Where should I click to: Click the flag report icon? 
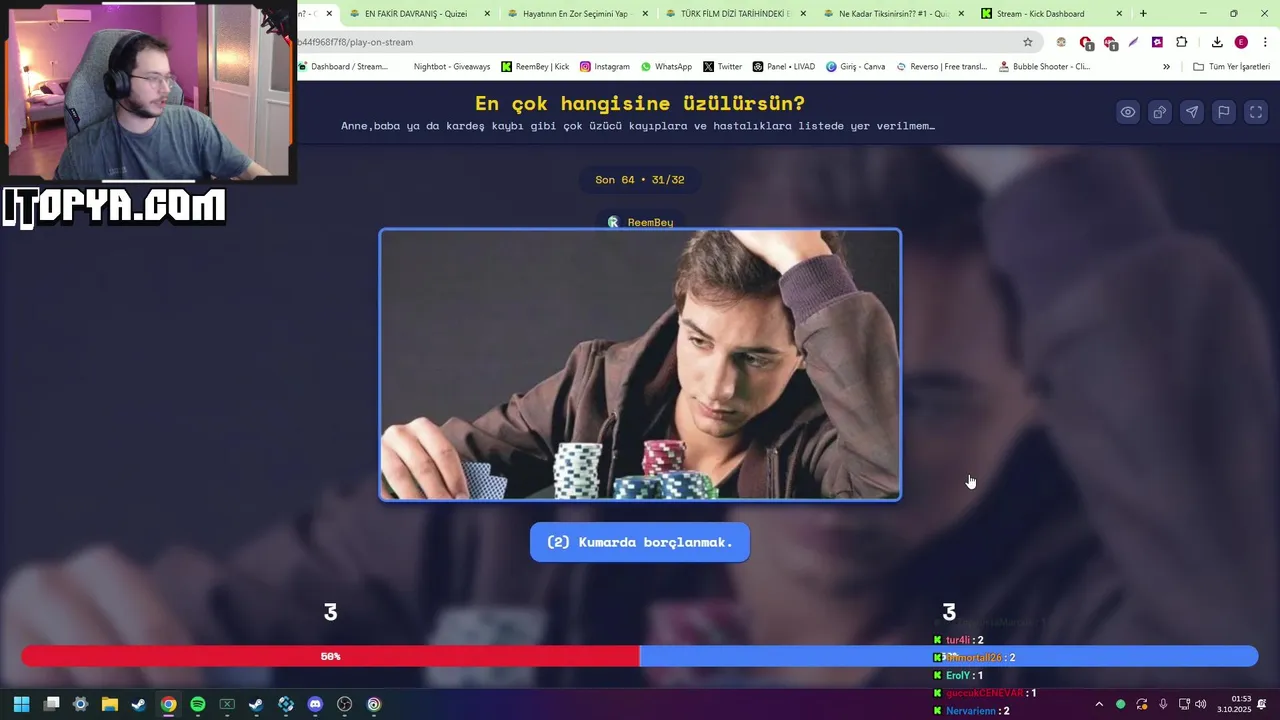tap(1224, 112)
